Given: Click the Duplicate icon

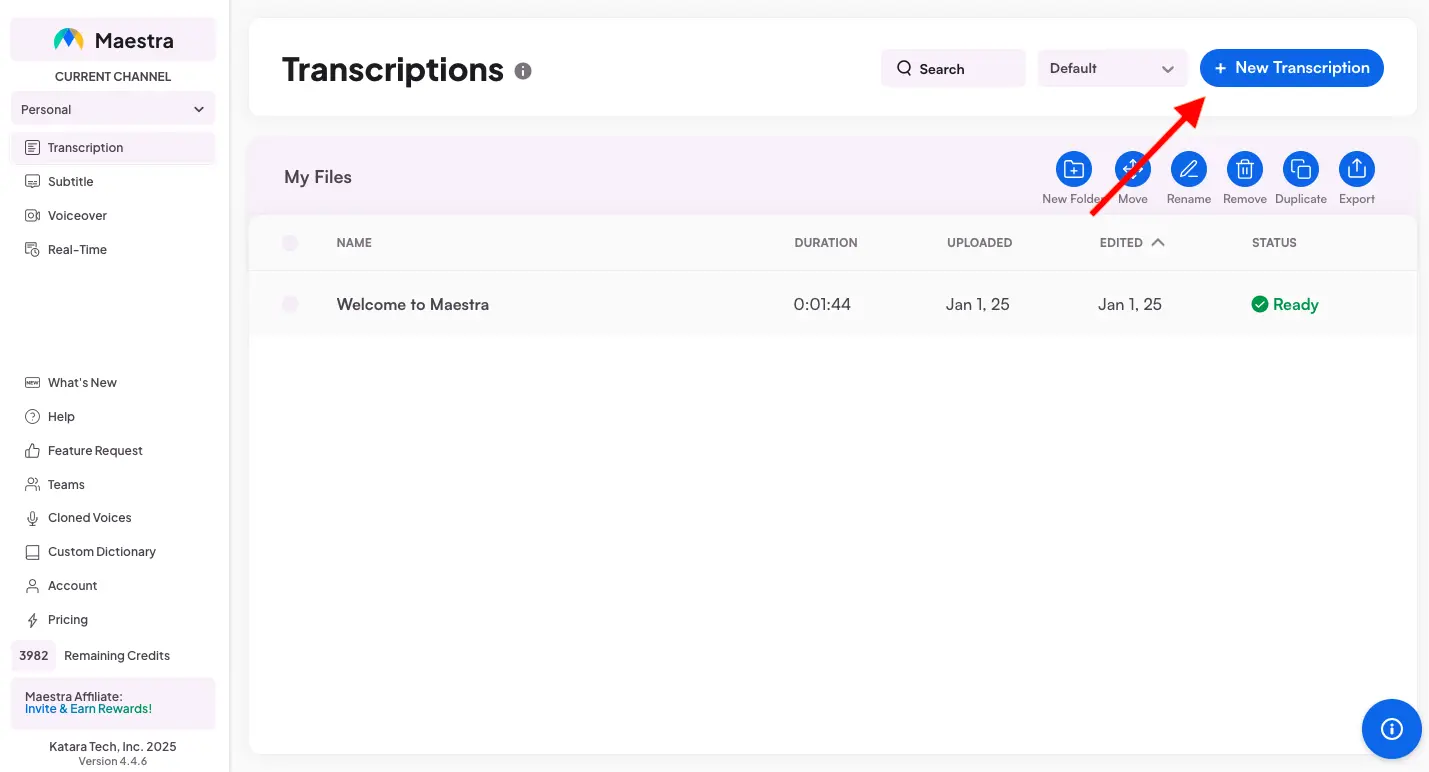Looking at the screenshot, I should click(x=1300, y=168).
